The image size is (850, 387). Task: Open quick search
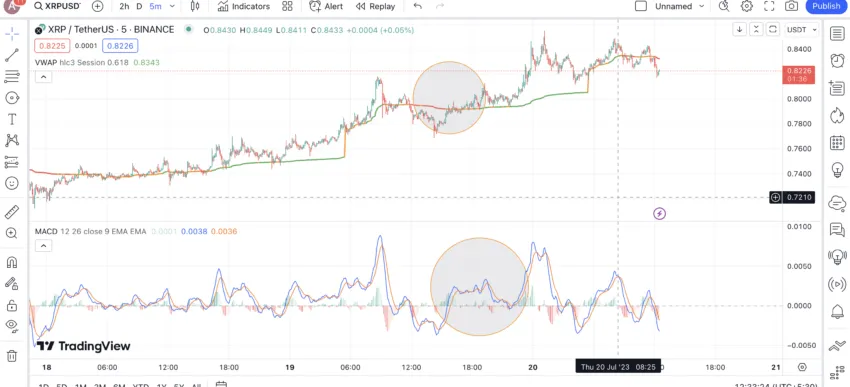pos(724,7)
